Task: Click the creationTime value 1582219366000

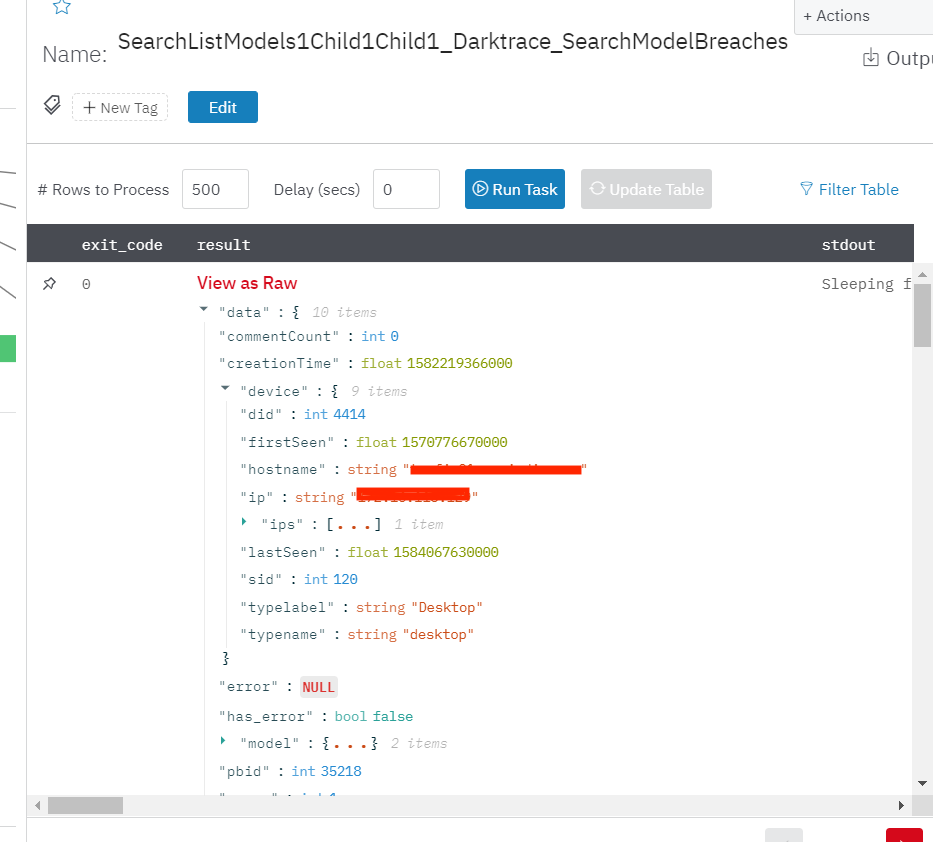Action: [459, 364]
